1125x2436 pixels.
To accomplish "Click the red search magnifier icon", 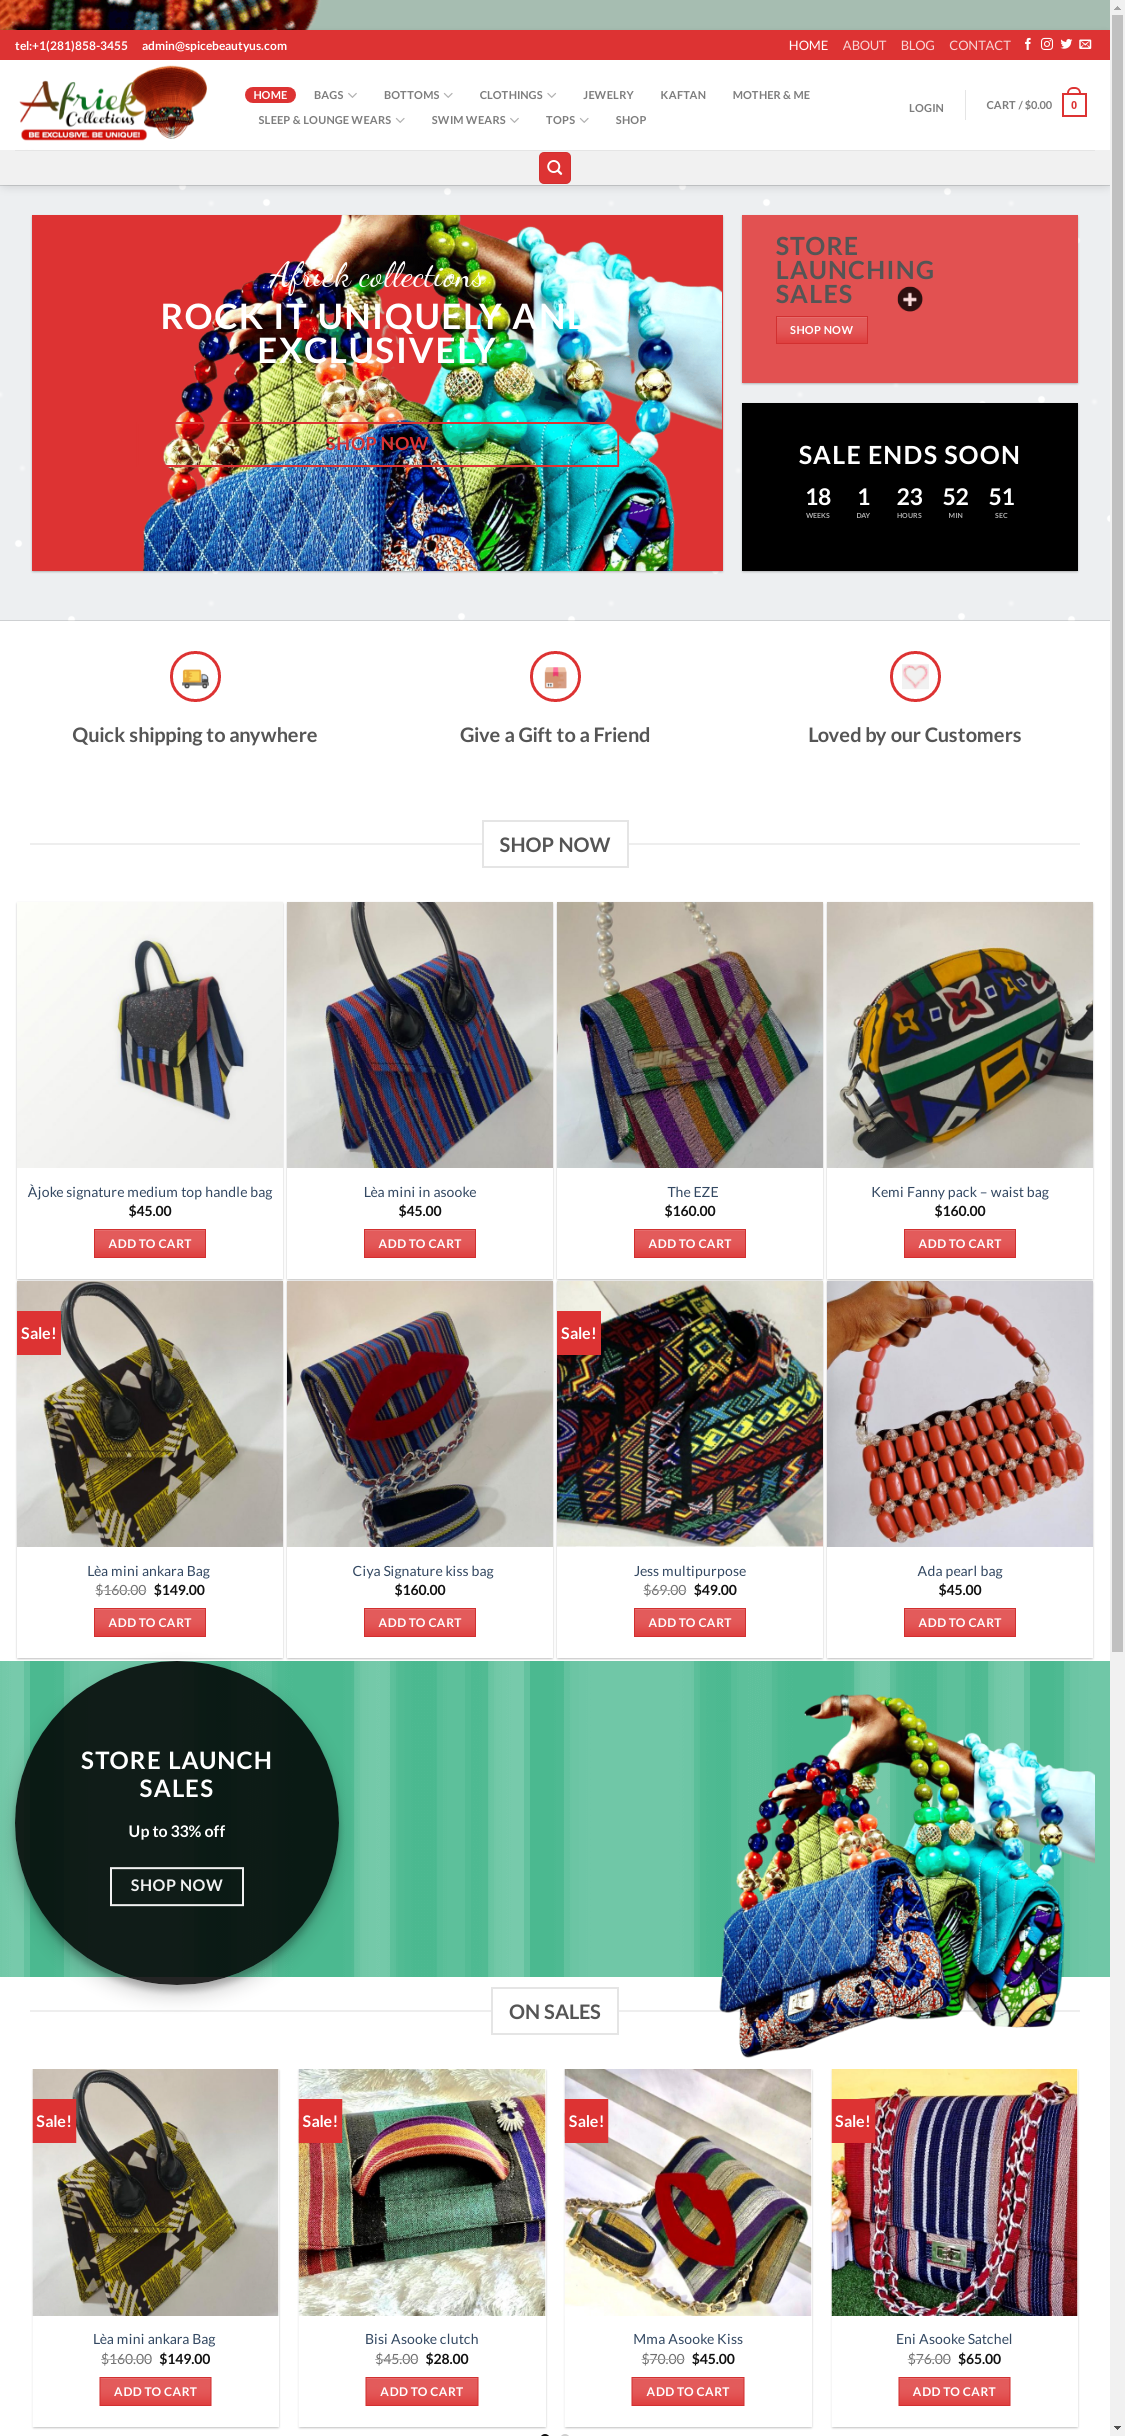I will (x=555, y=168).
